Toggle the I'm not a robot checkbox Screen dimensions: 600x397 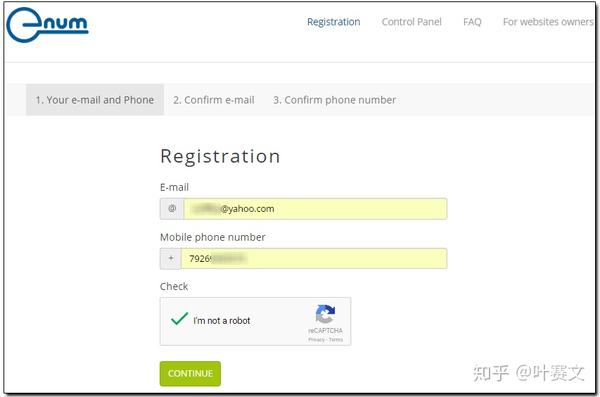click(179, 319)
